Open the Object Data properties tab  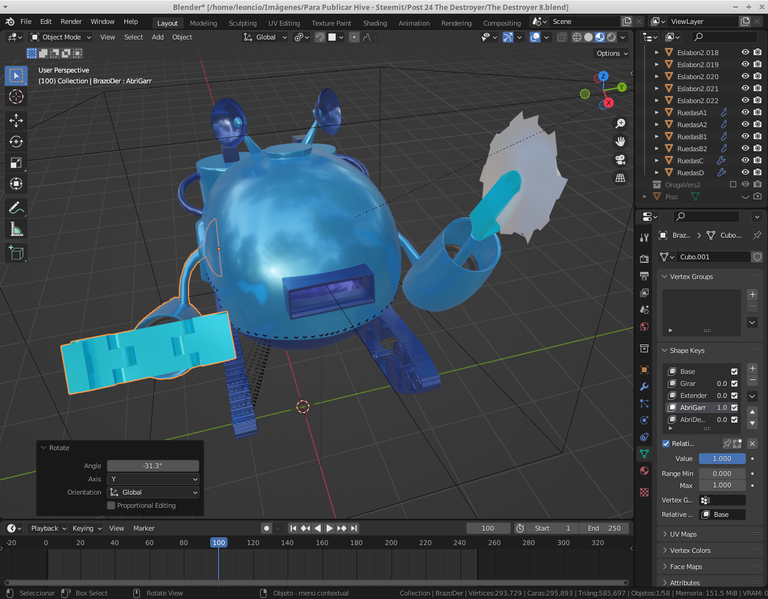point(644,454)
